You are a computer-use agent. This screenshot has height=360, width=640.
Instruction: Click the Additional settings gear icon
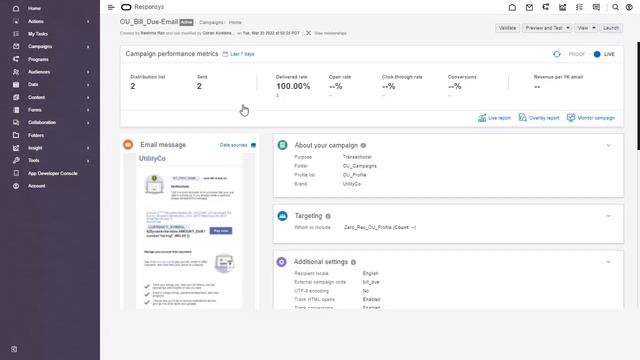[282, 262]
